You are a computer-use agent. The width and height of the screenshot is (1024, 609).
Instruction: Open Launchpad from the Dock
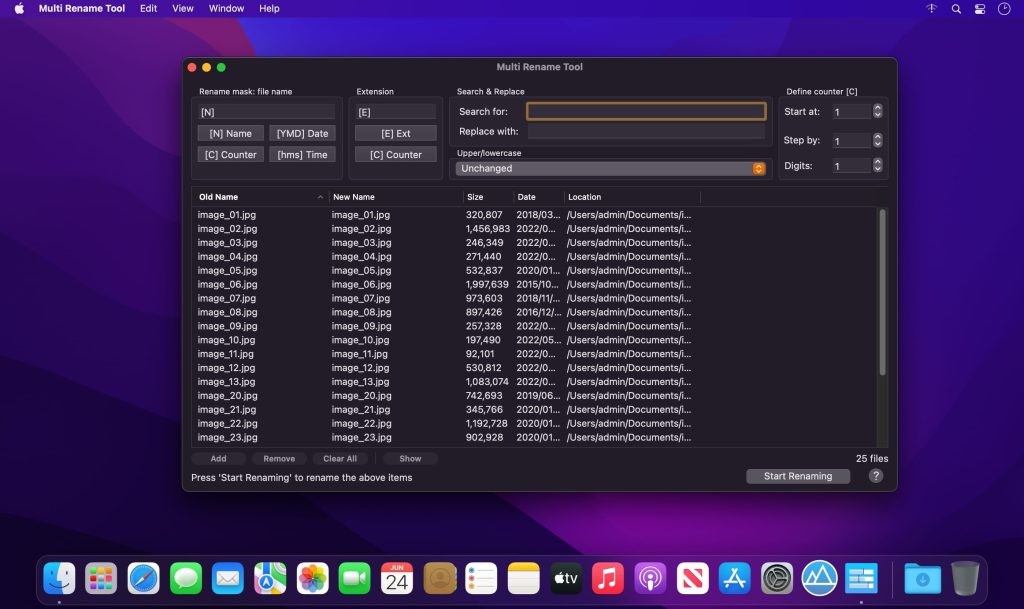pos(101,578)
